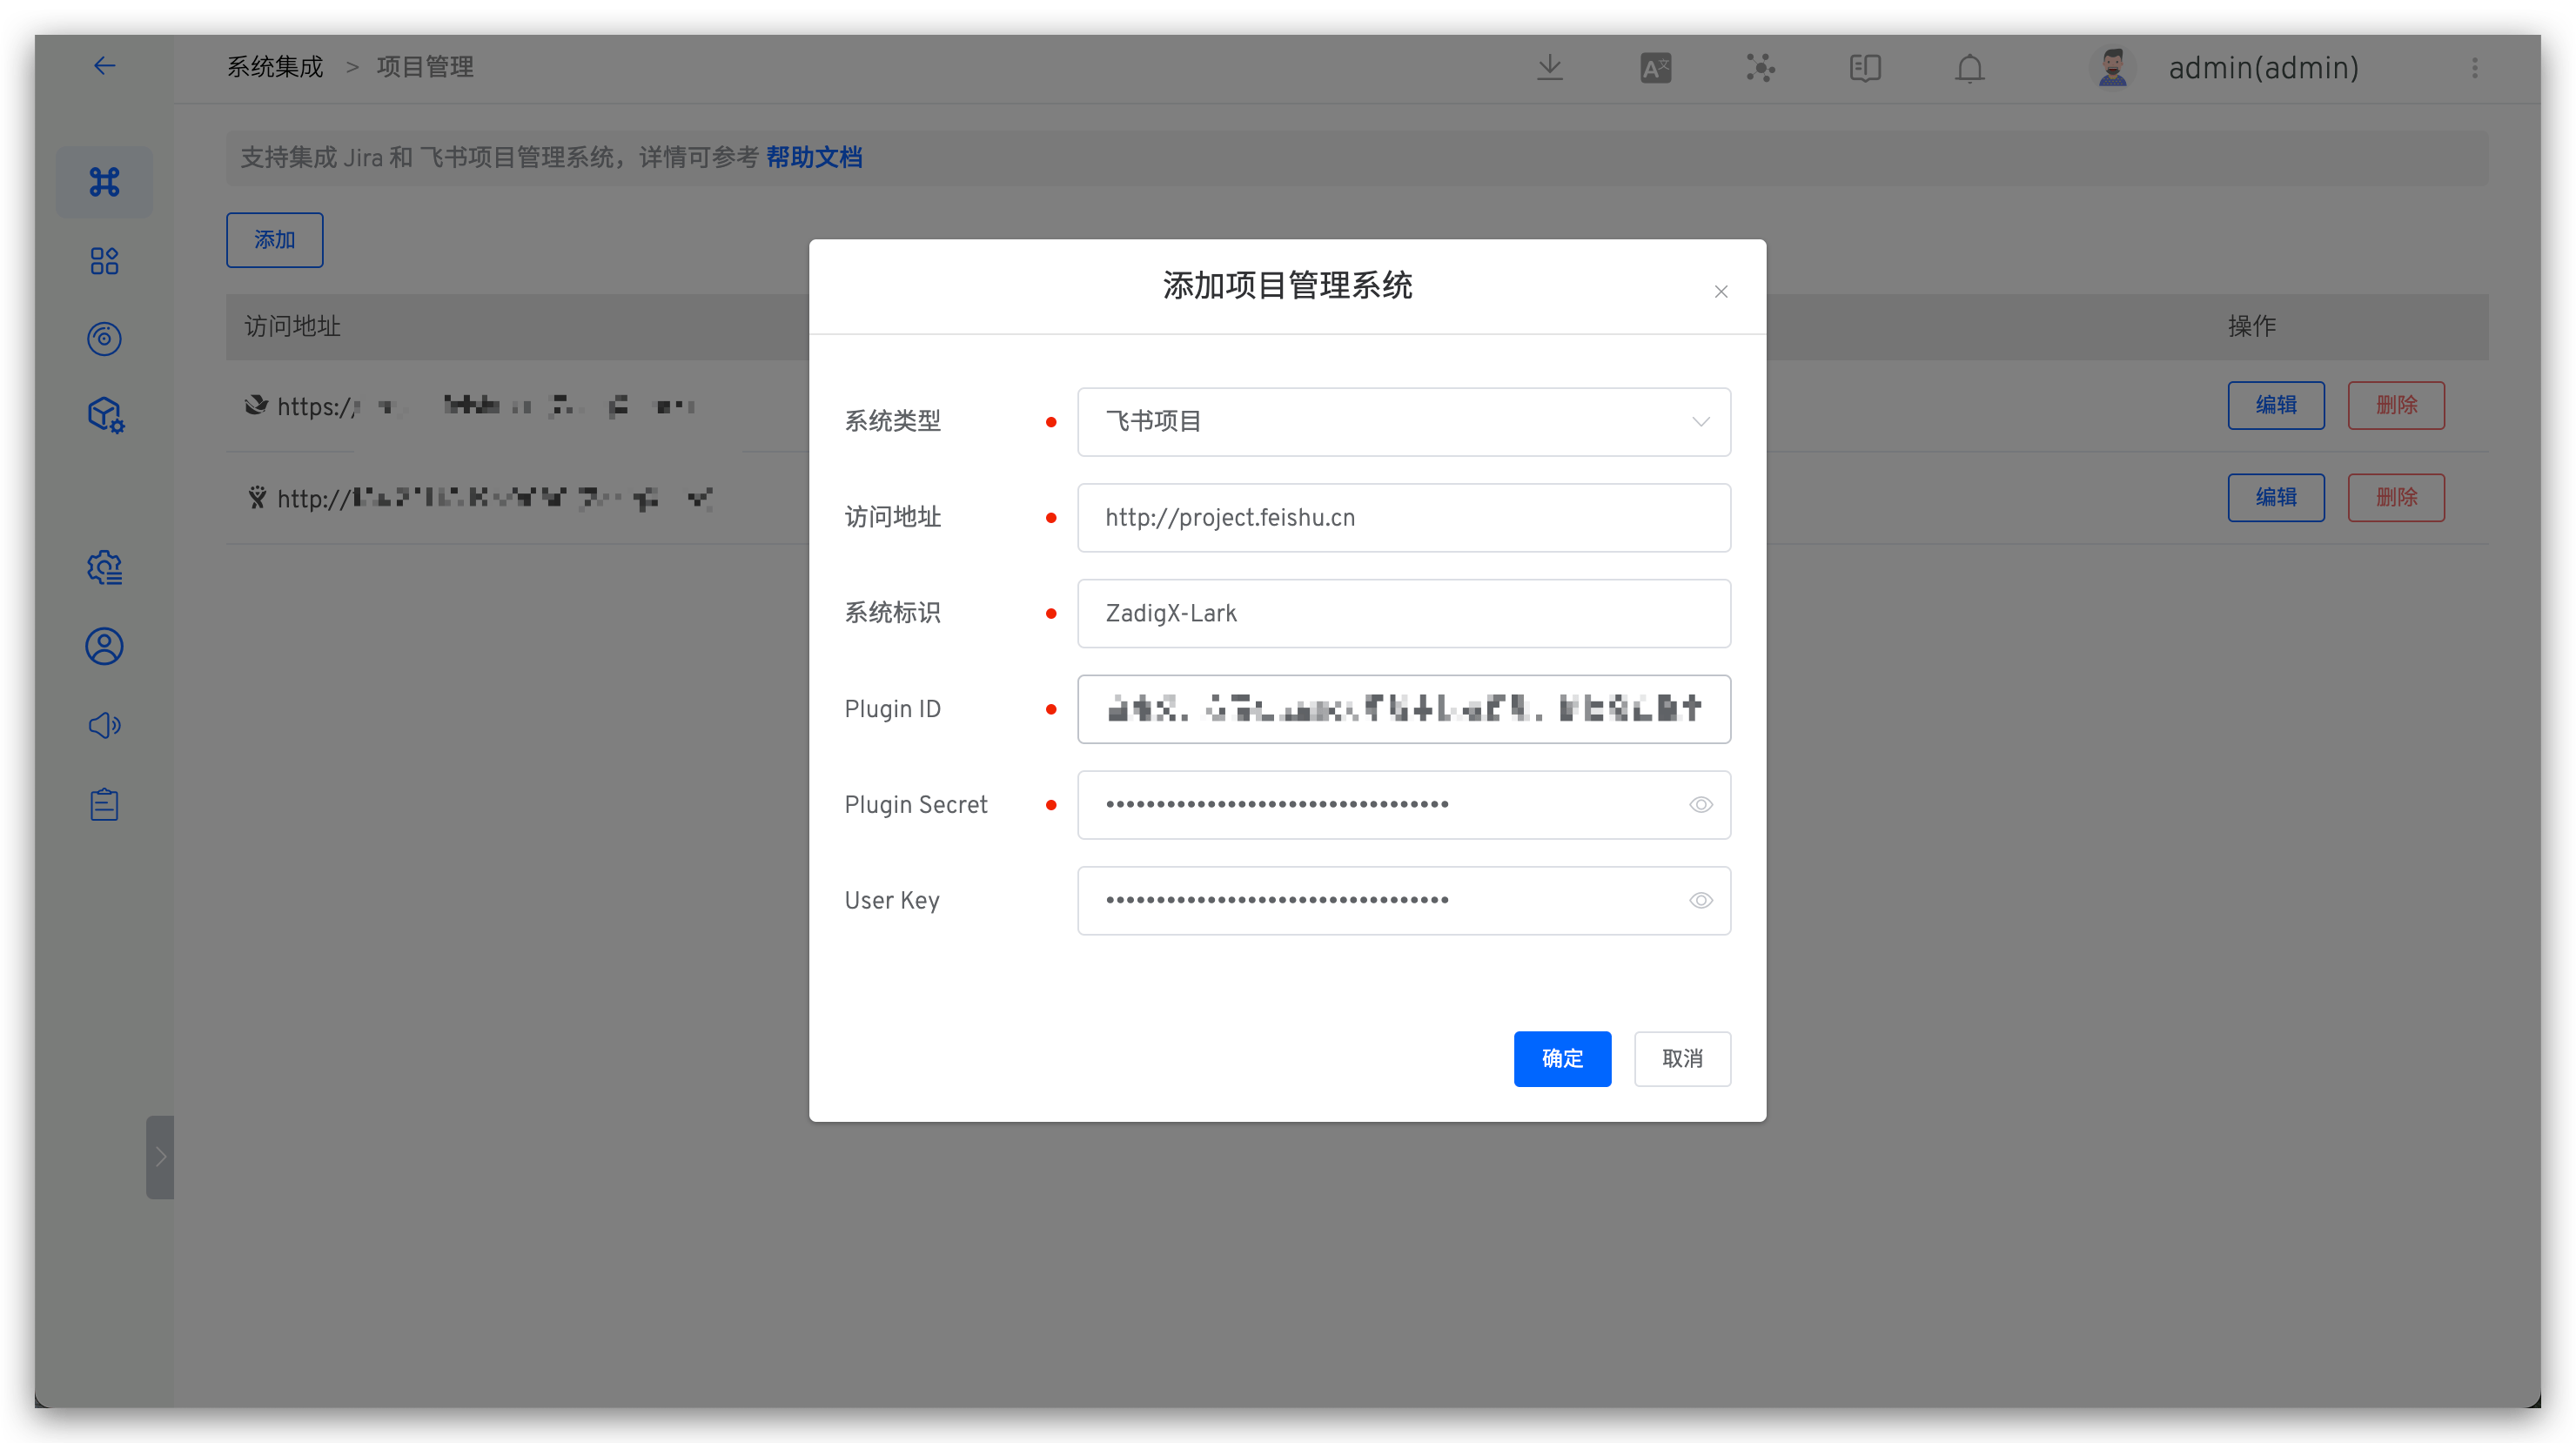Expand the collapsed sidebar chevron
This screenshot has height=1443, width=2576.
[x=160, y=1157]
